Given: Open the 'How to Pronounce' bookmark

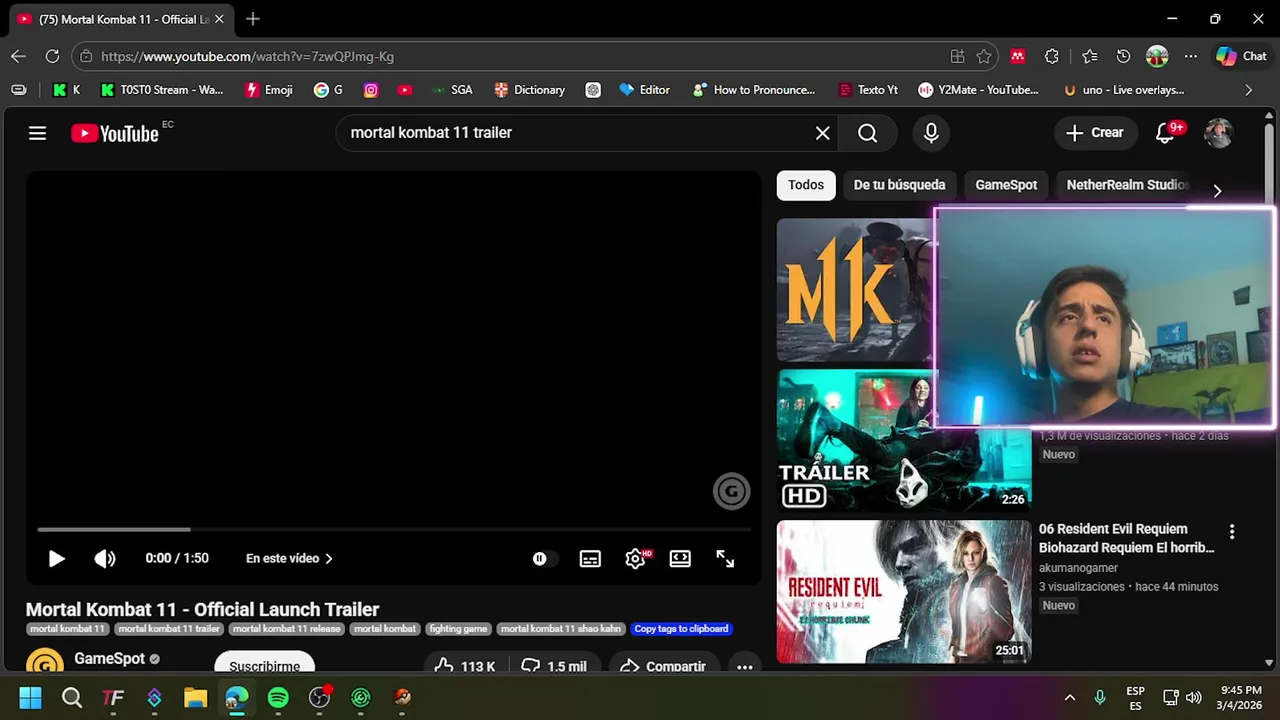Looking at the screenshot, I should click(753, 90).
